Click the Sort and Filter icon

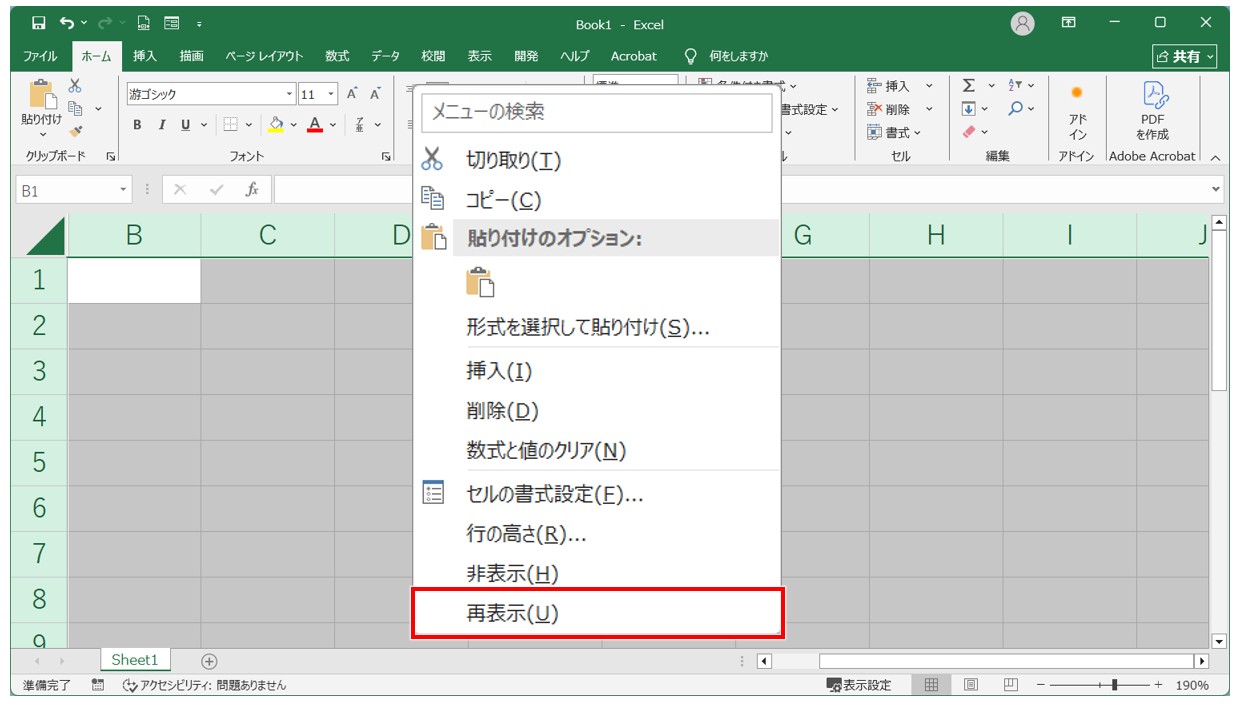[x=1015, y=86]
